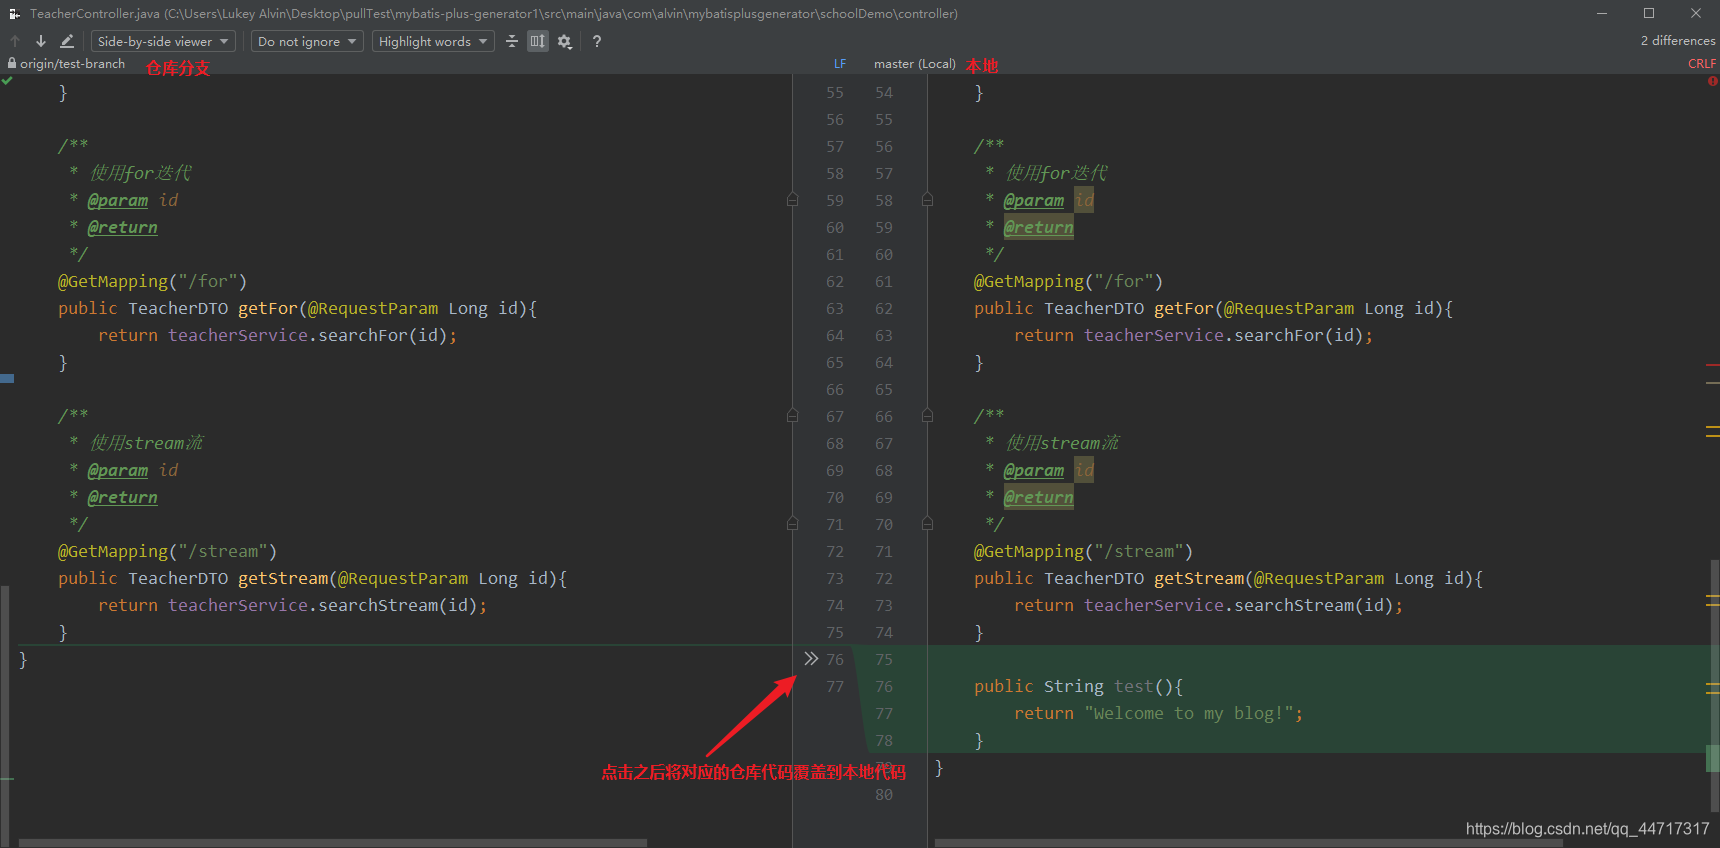This screenshot has width=1720, height=848.
Task: Click @GetMapping("/for") in the right pane
Action: pyautogui.click(x=1068, y=281)
